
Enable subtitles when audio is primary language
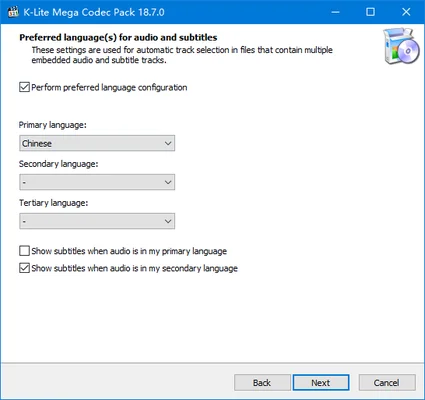click(x=24, y=251)
